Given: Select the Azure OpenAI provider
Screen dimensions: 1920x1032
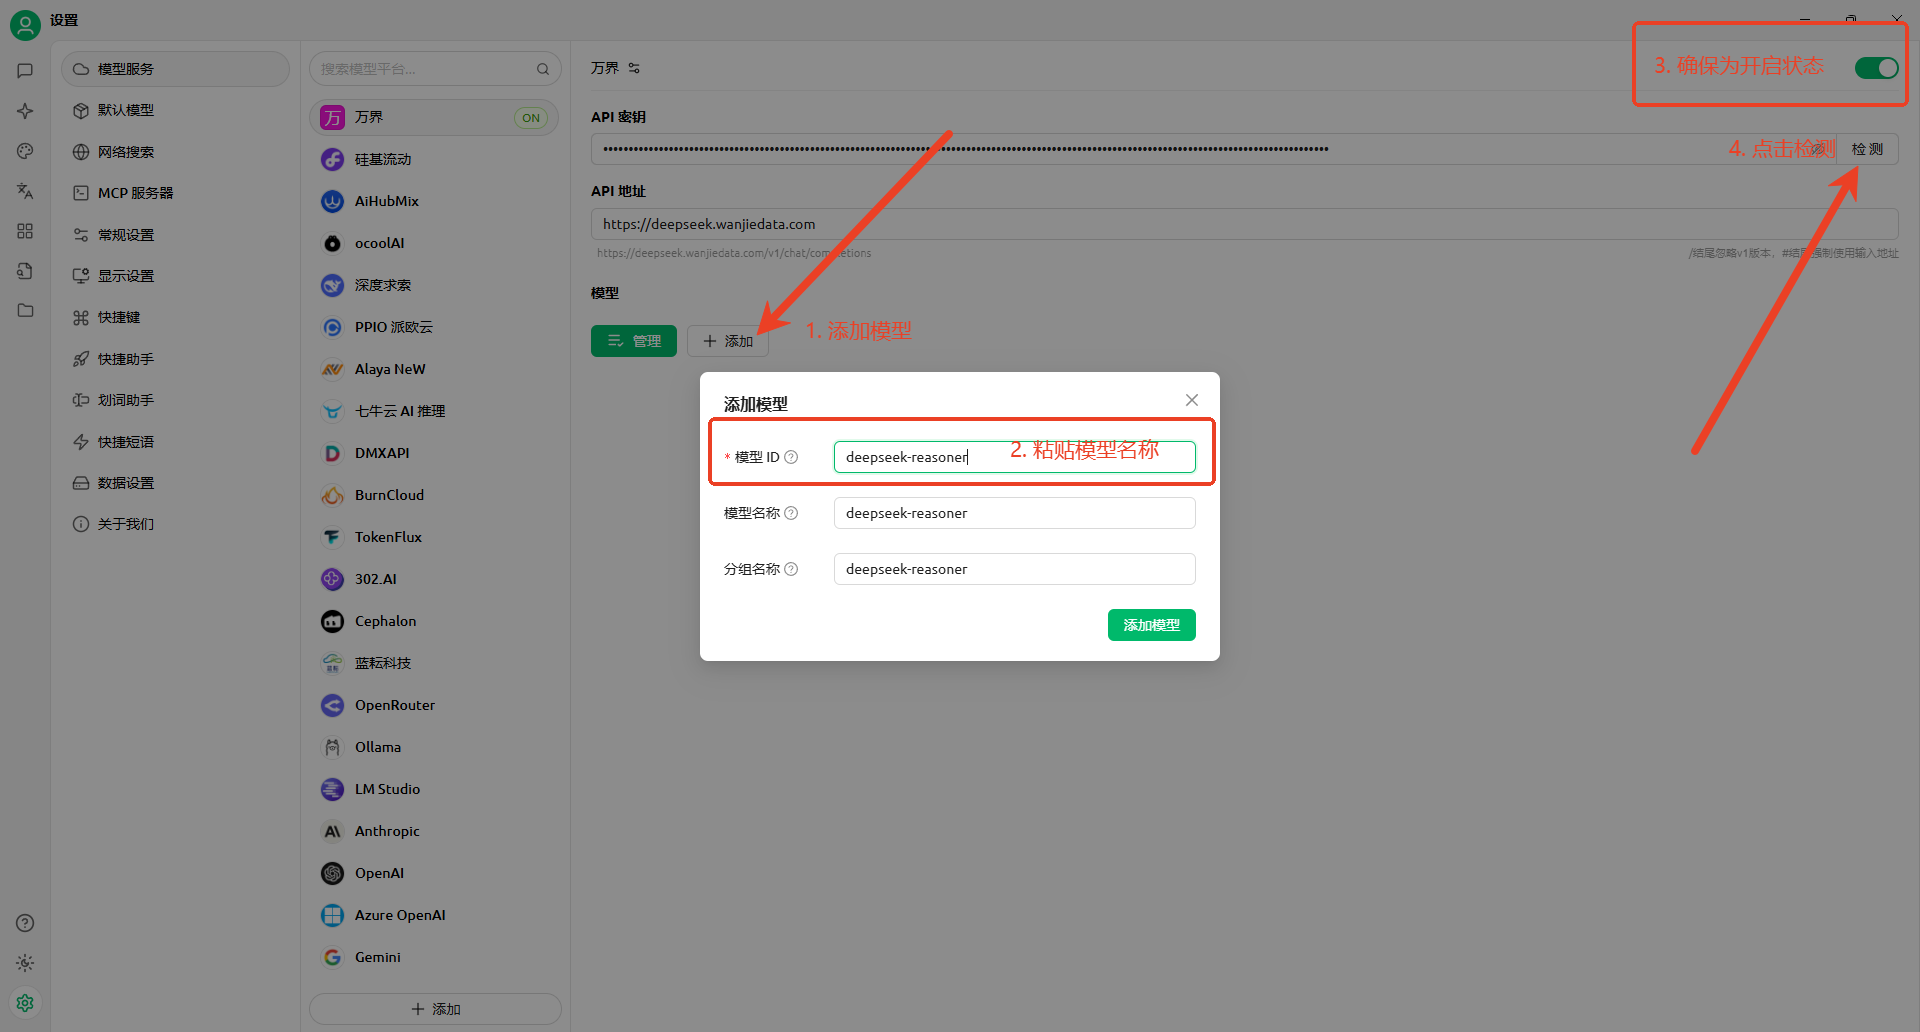Looking at the screenshot, I should (x=434, y=915).
